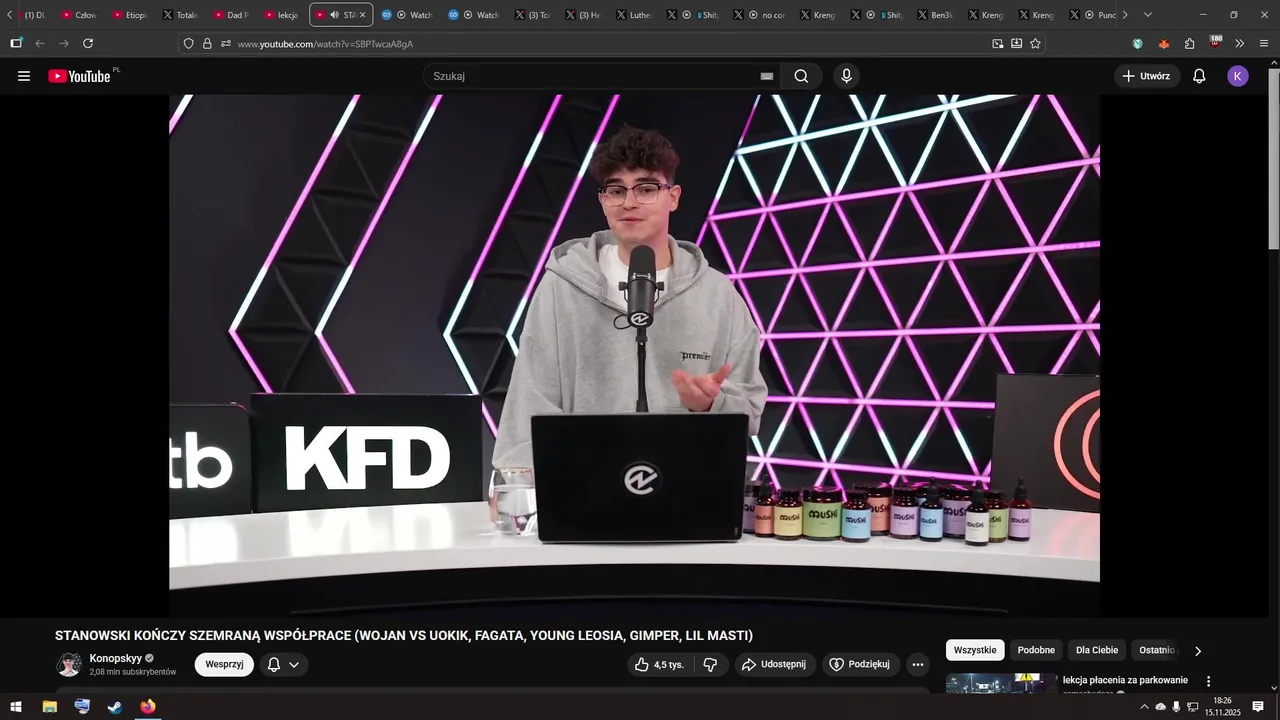The height and width of the screenshot is (720, 1280).
Task: Go forward with the browser forward arrow
Action: pos(64,43)
